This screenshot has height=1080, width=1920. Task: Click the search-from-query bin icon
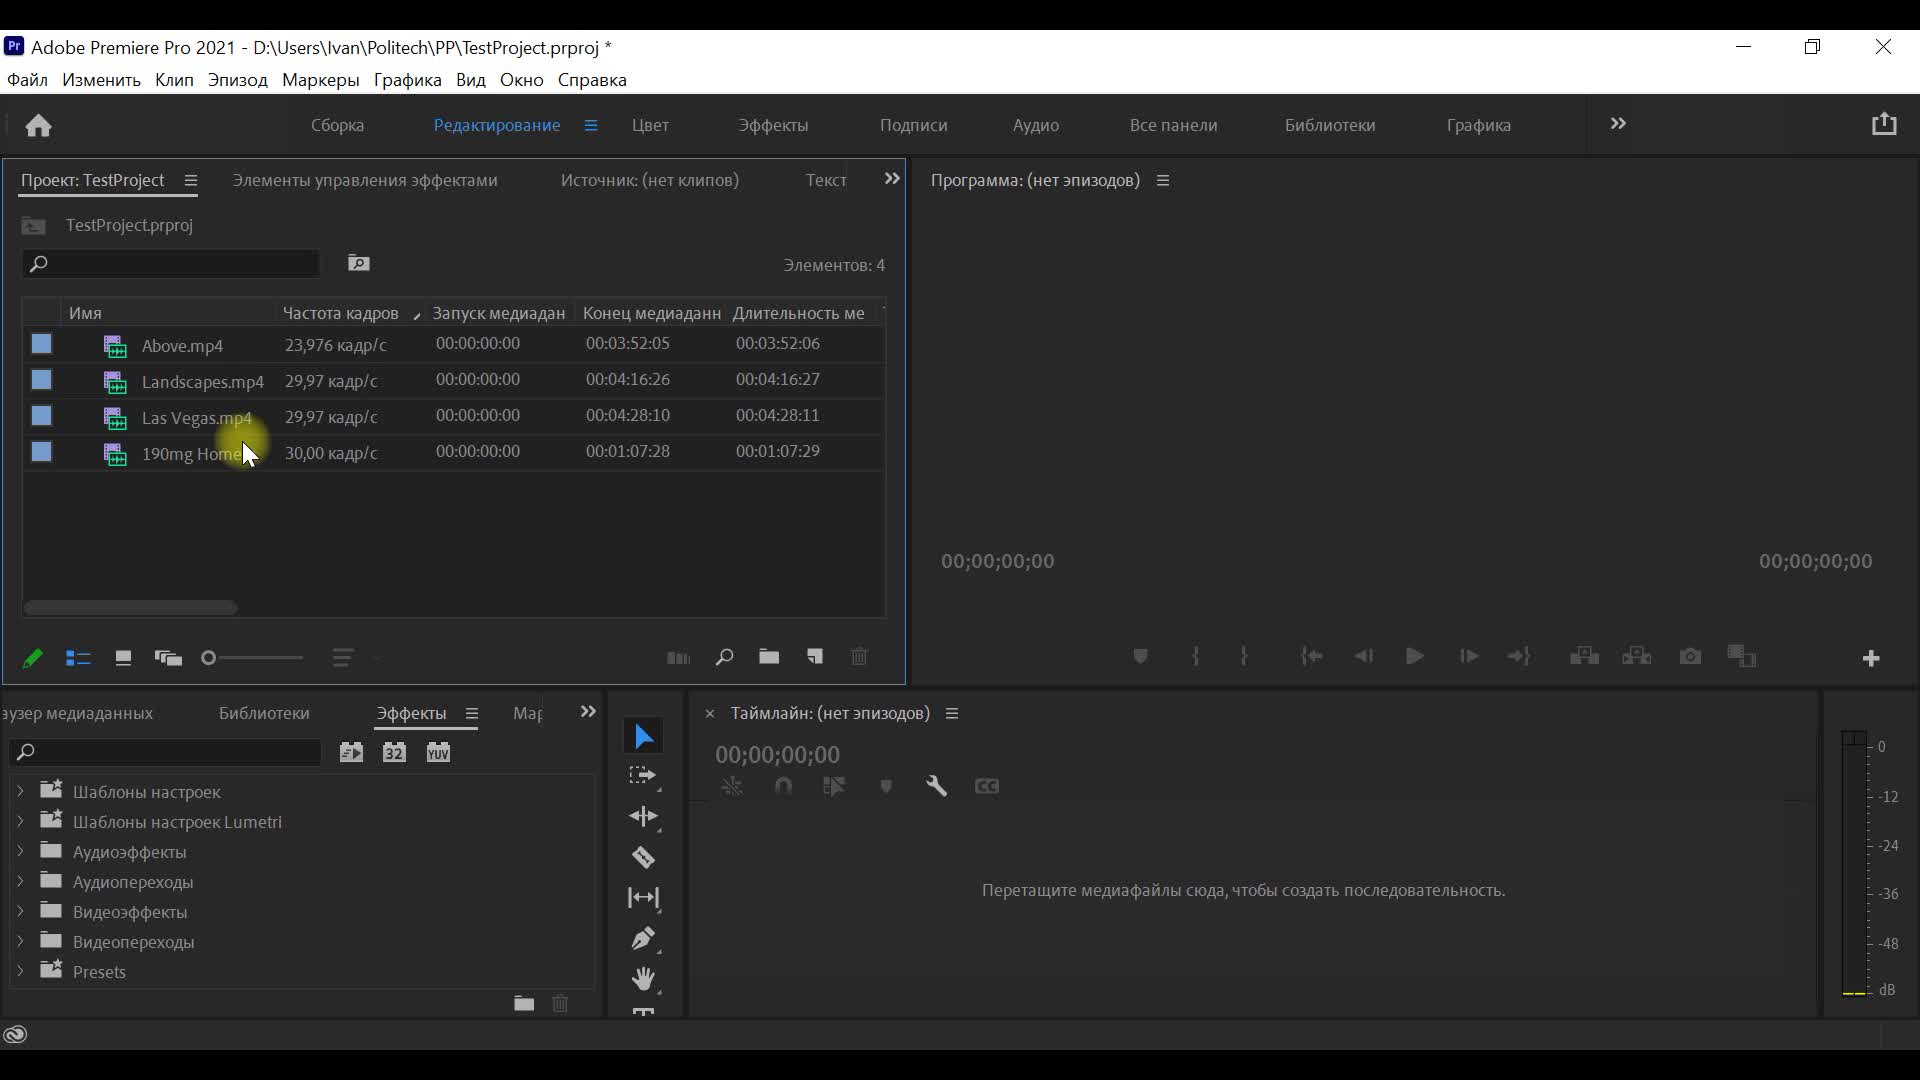click(359, 263)
